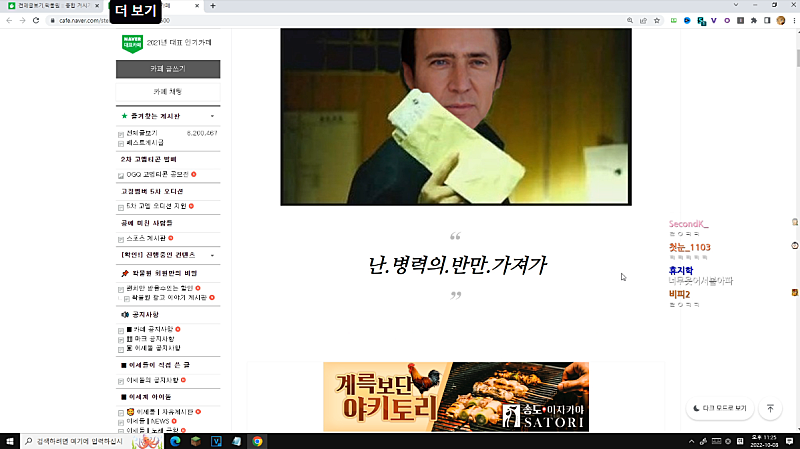
Task: Close the first browser tab
Action: point(97,6)
